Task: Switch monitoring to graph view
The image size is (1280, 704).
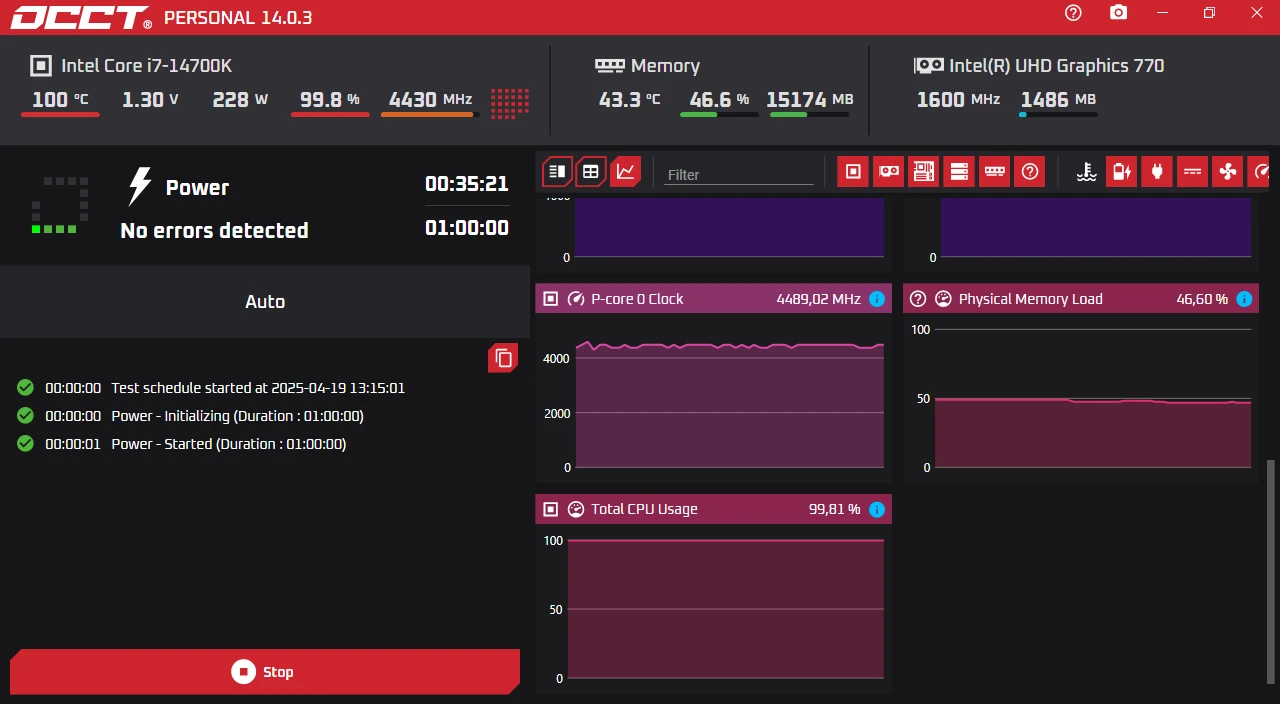Action: [x=625, y=172]
